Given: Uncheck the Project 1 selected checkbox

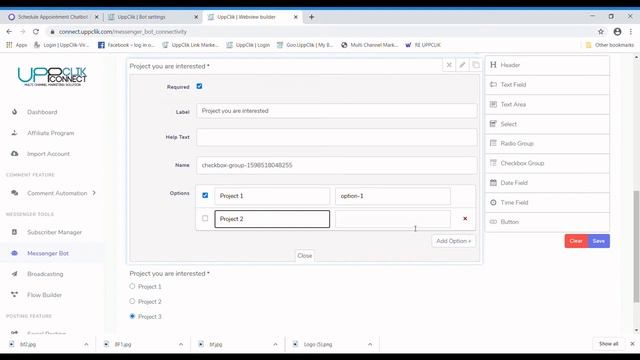Looking at the screenshot, I should tap(205, 196).
